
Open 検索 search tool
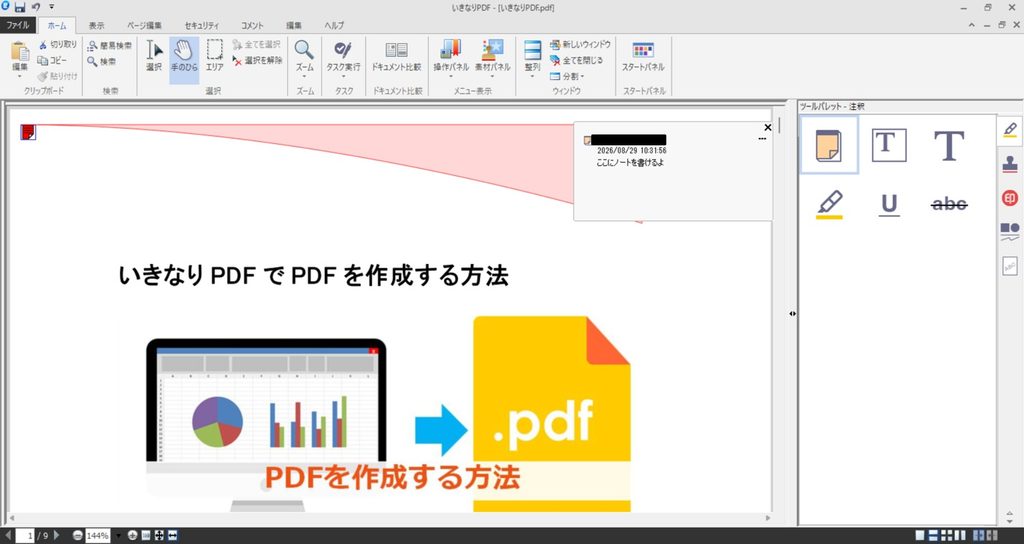click(x=102, y=61)
